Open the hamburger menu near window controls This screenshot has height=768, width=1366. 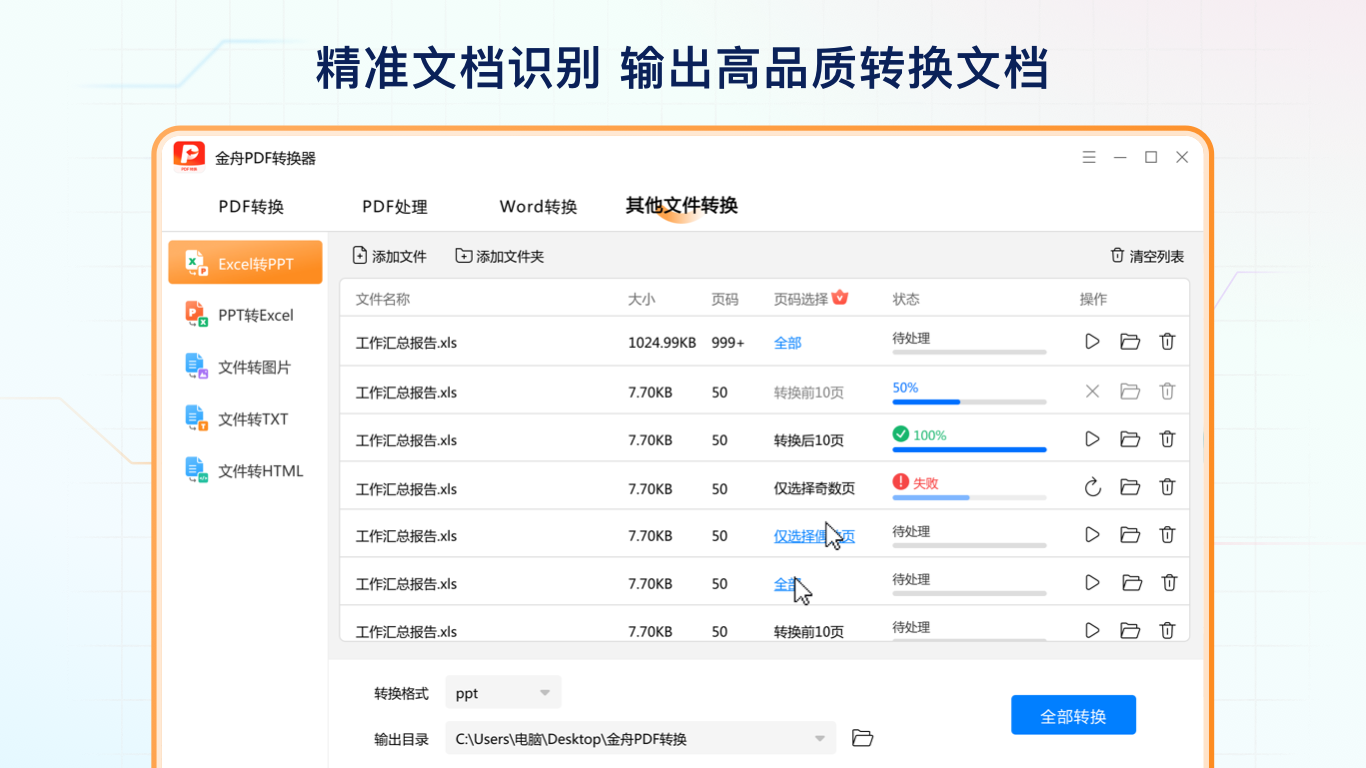tap(1089, 157)
